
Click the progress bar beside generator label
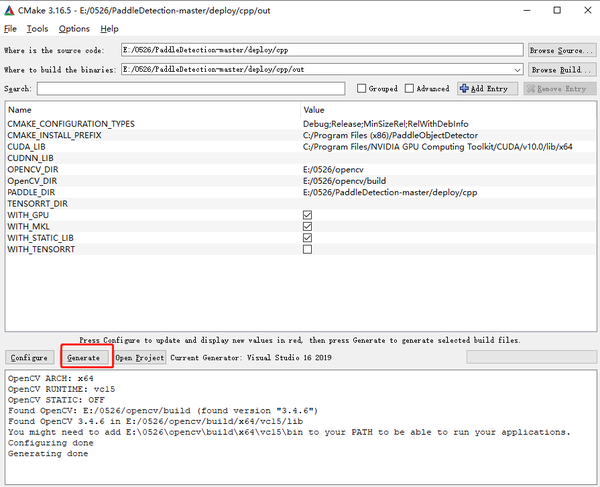[532, 357]
